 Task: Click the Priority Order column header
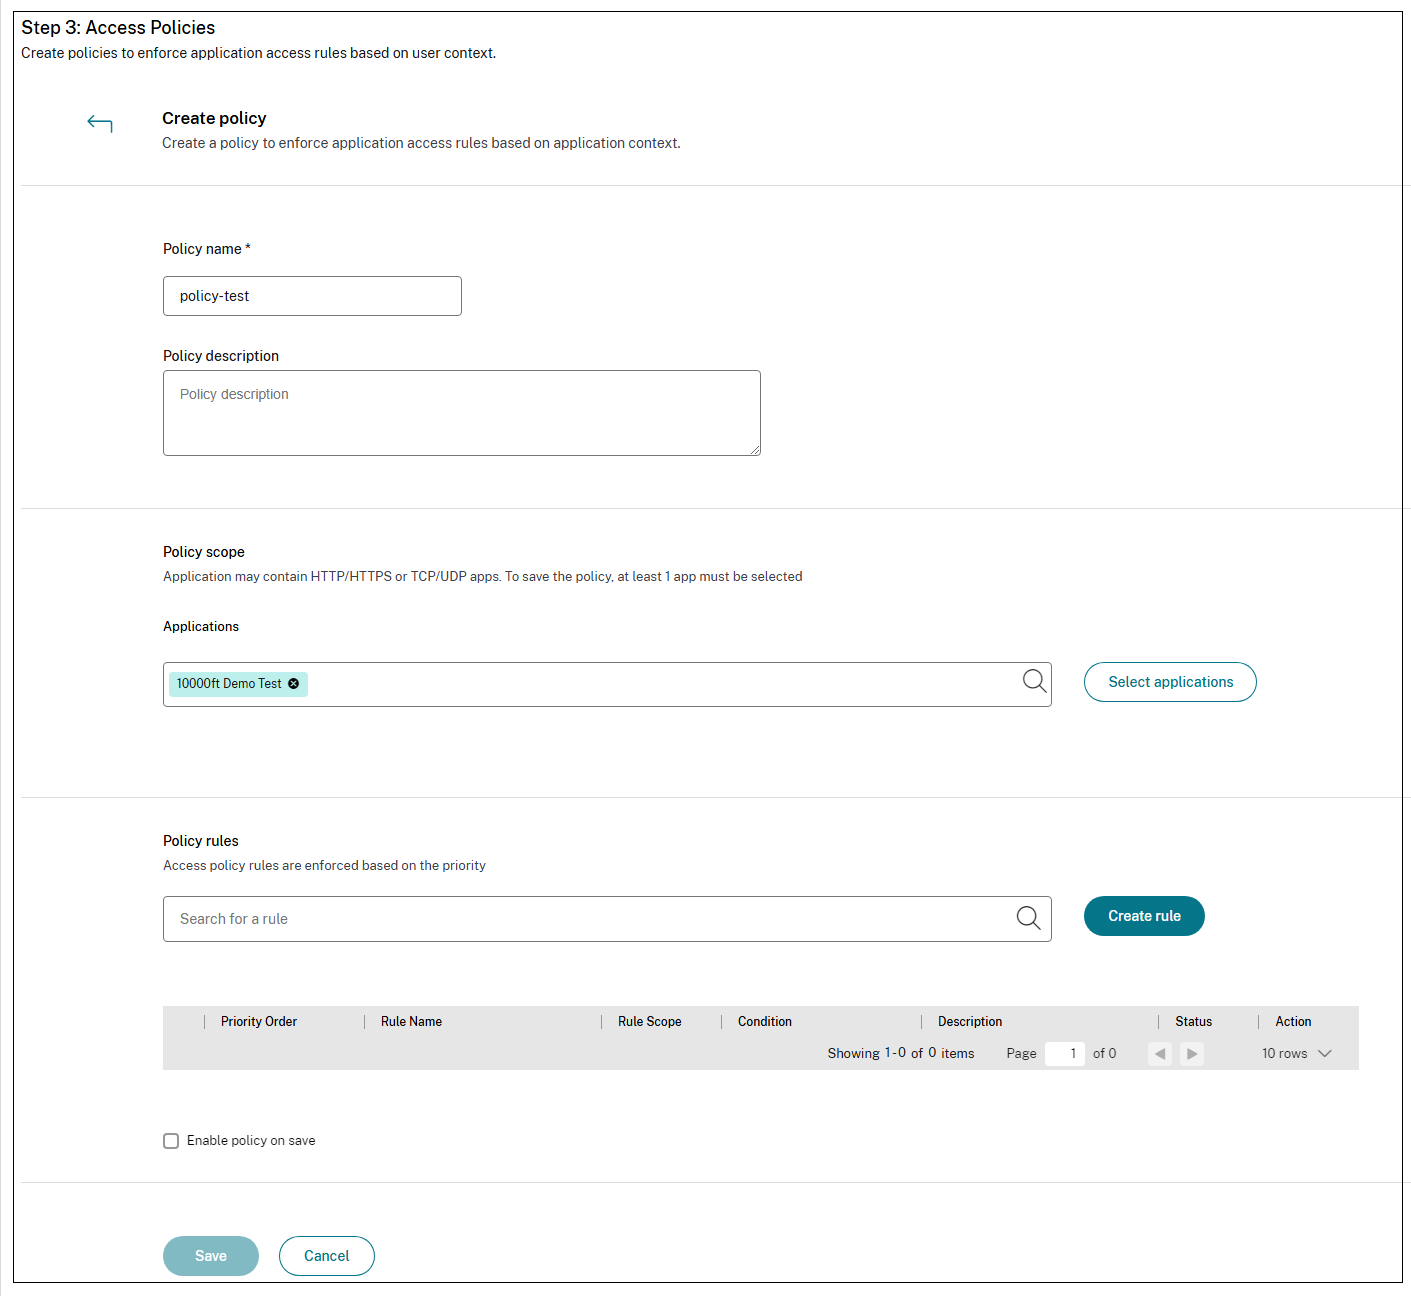tap(259, 1022)
